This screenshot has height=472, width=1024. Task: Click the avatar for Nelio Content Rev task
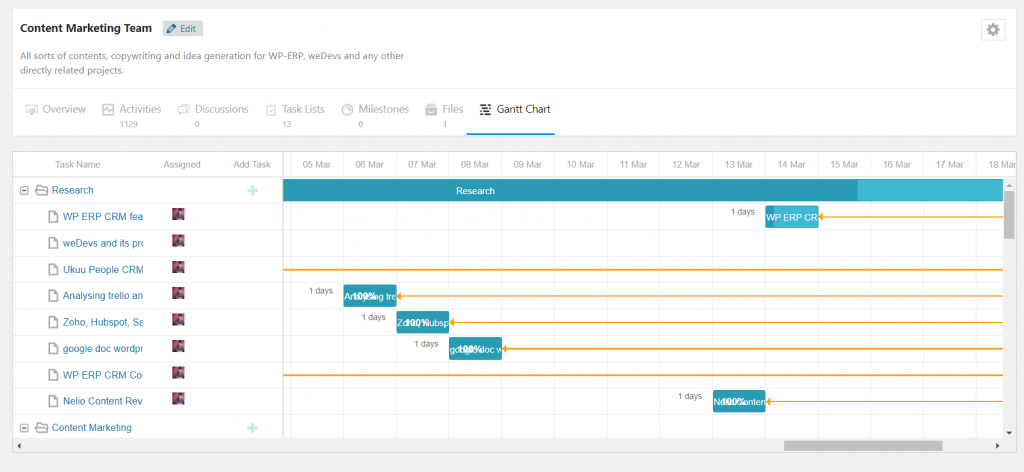click(178, 399)
